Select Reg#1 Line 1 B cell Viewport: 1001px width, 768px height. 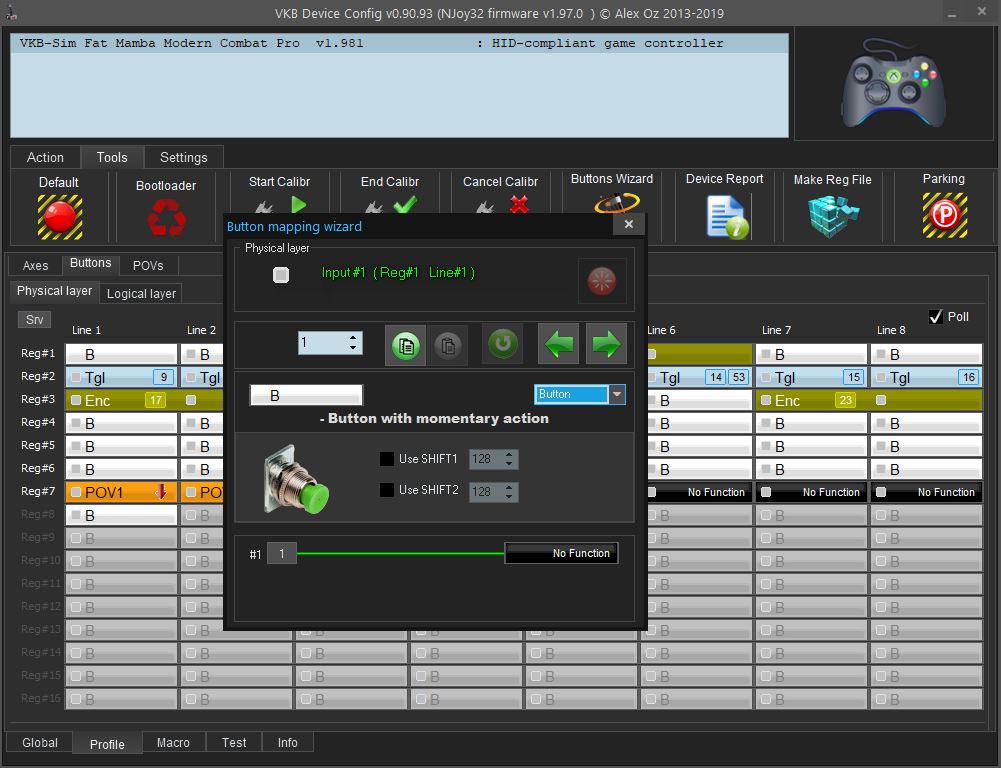[121, 354]
